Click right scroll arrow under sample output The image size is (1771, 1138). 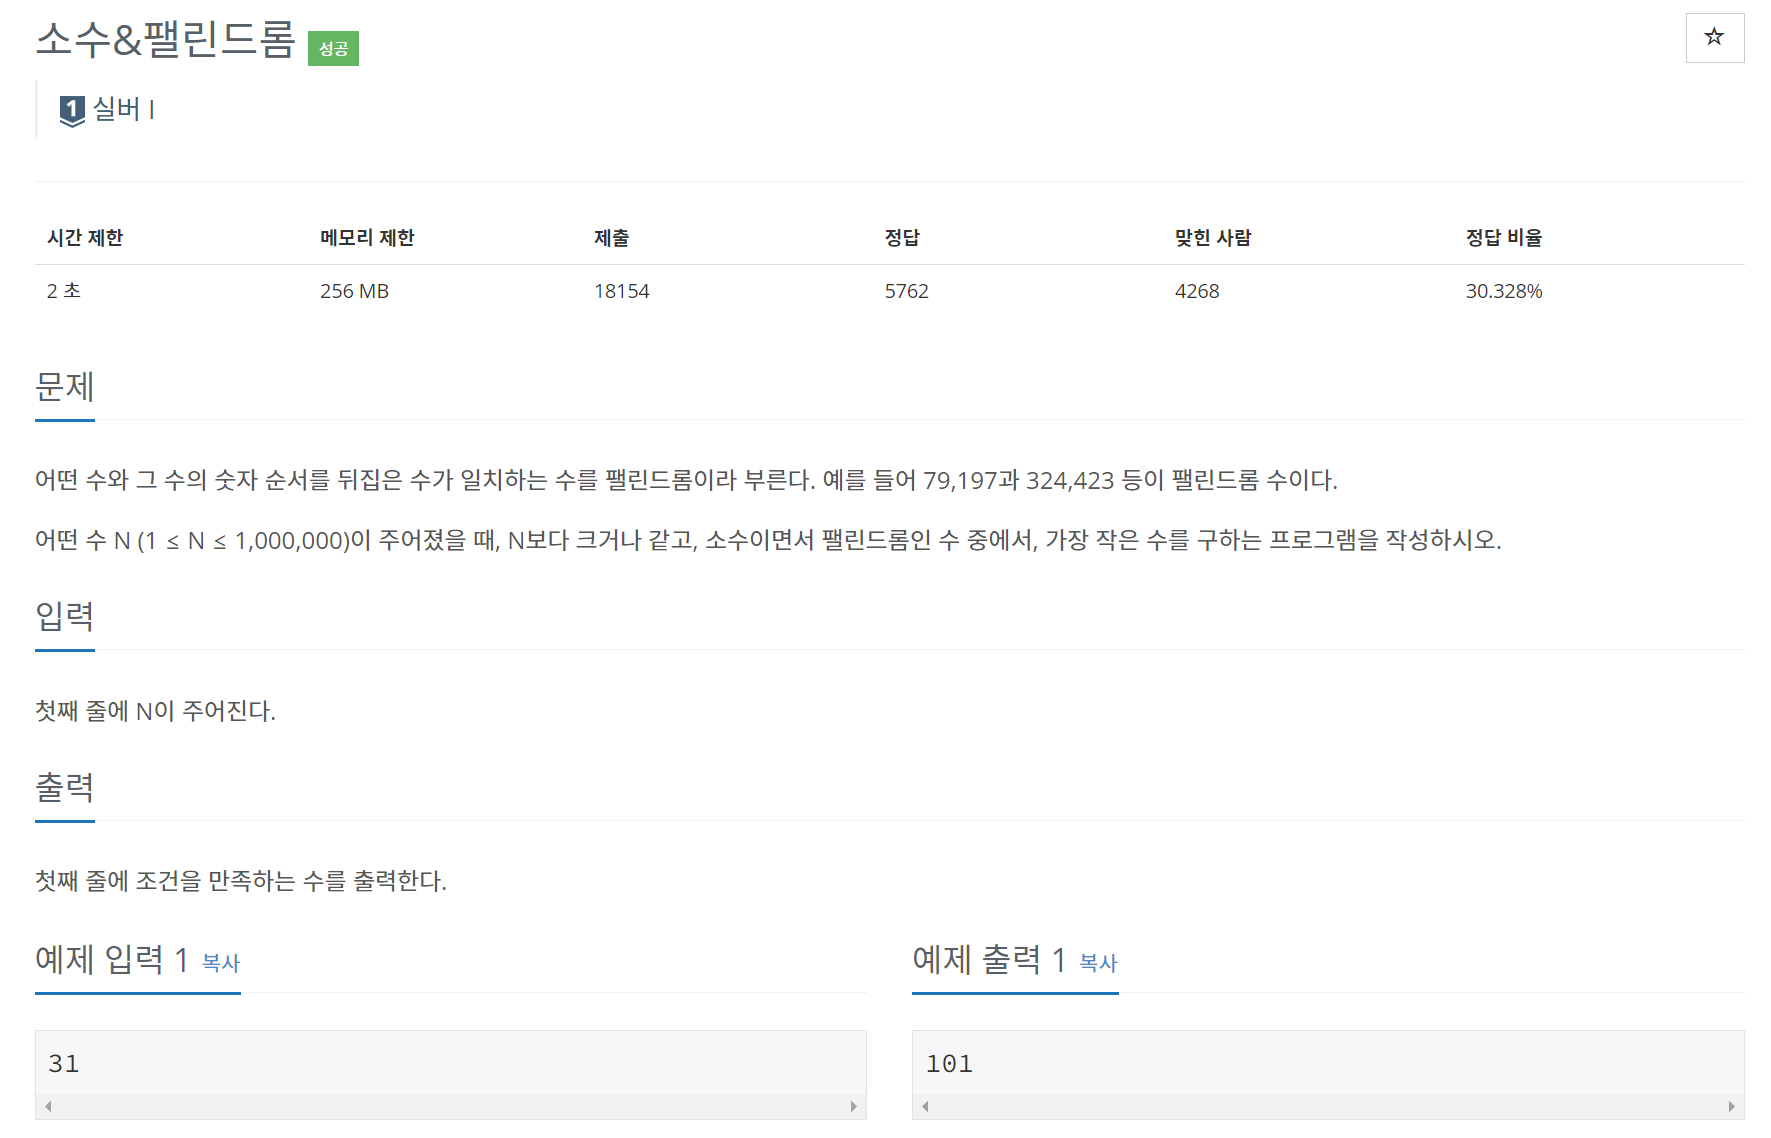(x=1731, y=1106)
